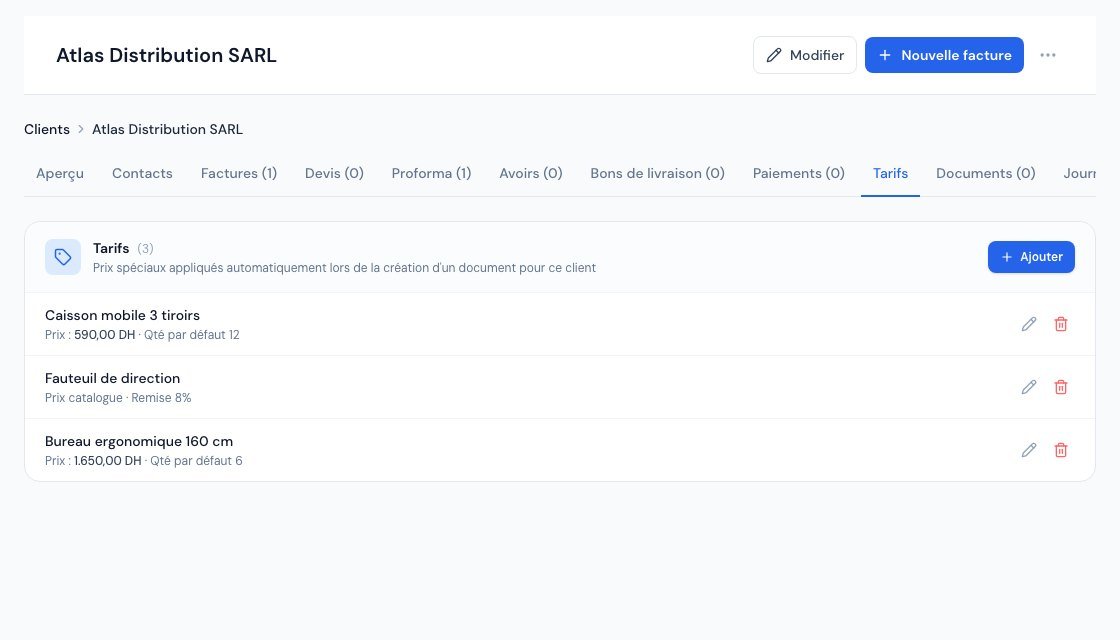
Task: Select the Devis (0) tab
Action: [334, 174]
